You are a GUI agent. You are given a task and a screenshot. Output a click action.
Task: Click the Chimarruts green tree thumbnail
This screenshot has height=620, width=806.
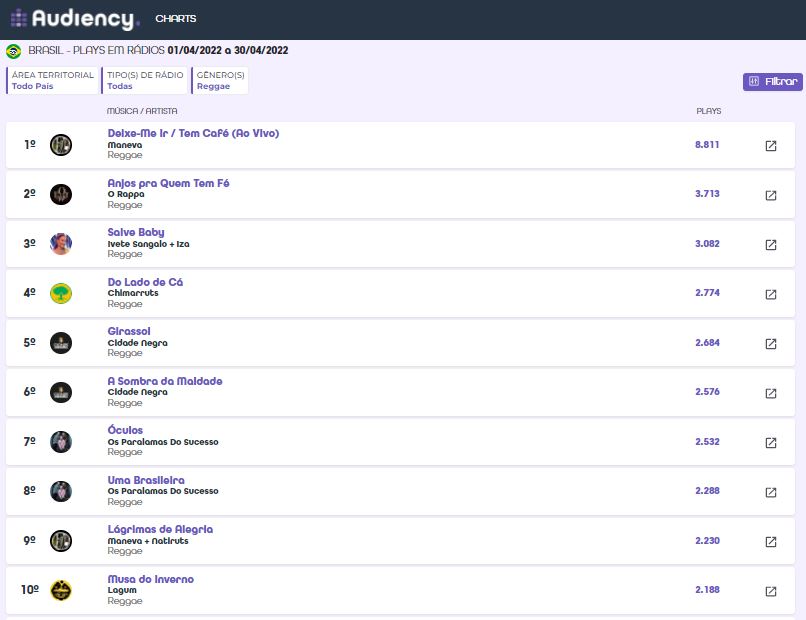click(61, 293)
